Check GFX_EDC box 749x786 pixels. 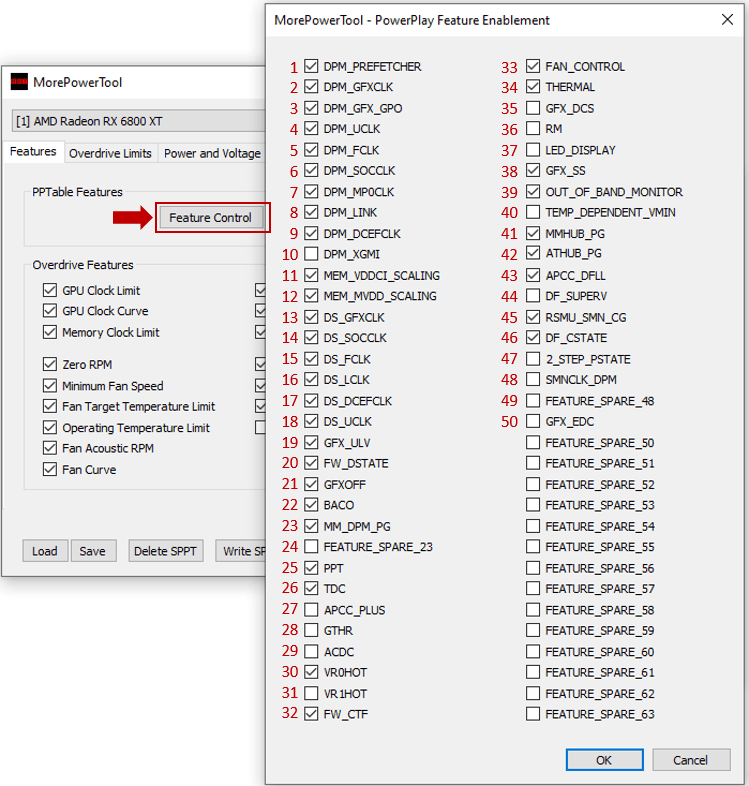click(x=533, y=421)
